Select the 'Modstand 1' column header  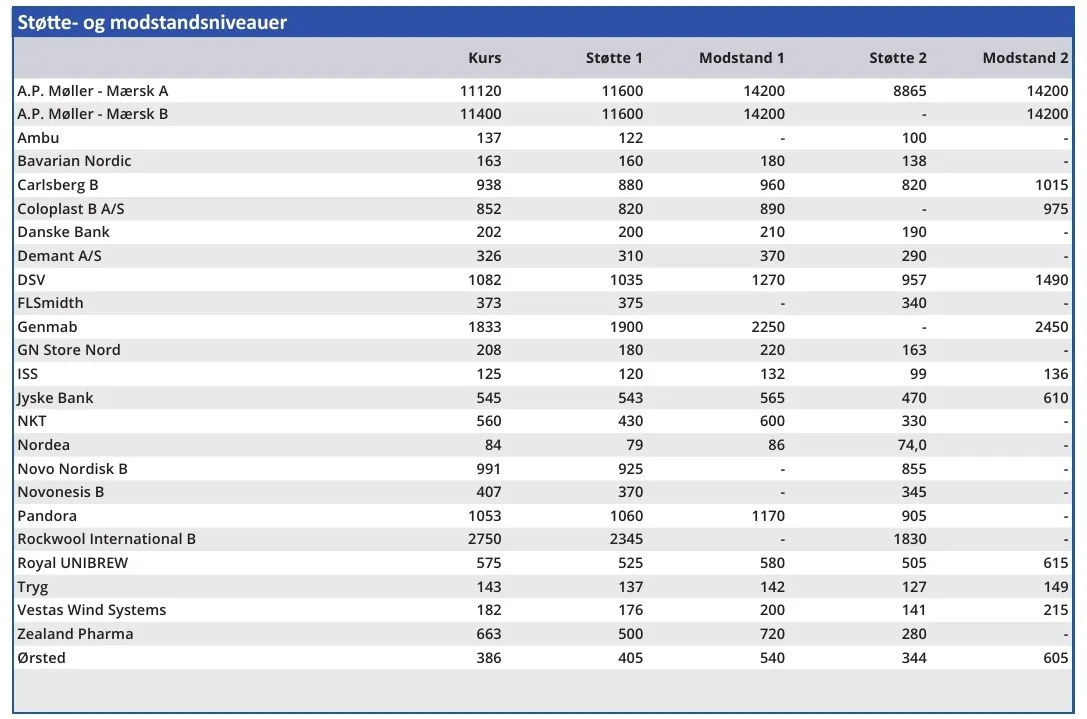point(741,58)
